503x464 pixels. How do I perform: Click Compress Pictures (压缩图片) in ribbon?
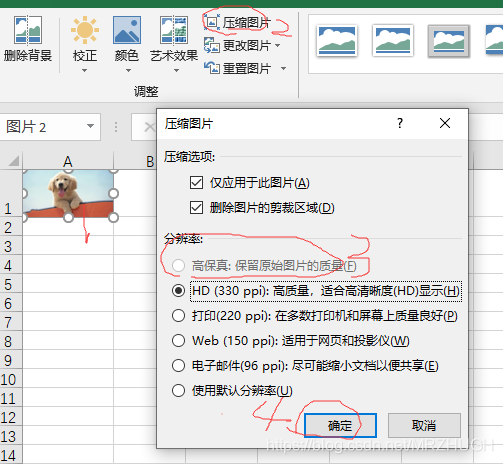click(237, 23)
